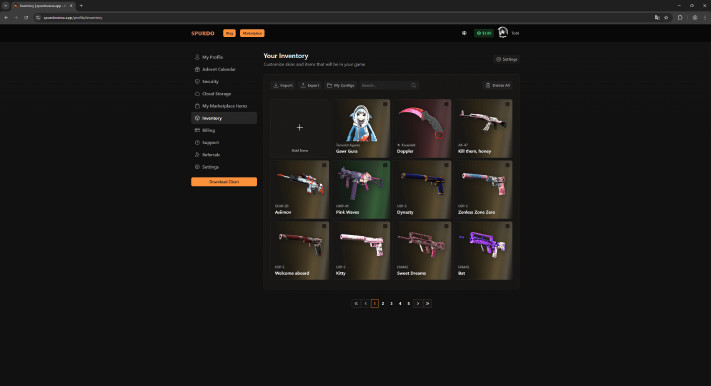711x386 pixels.
Task: Click the Blog button in header
Action: click(229, 33)
